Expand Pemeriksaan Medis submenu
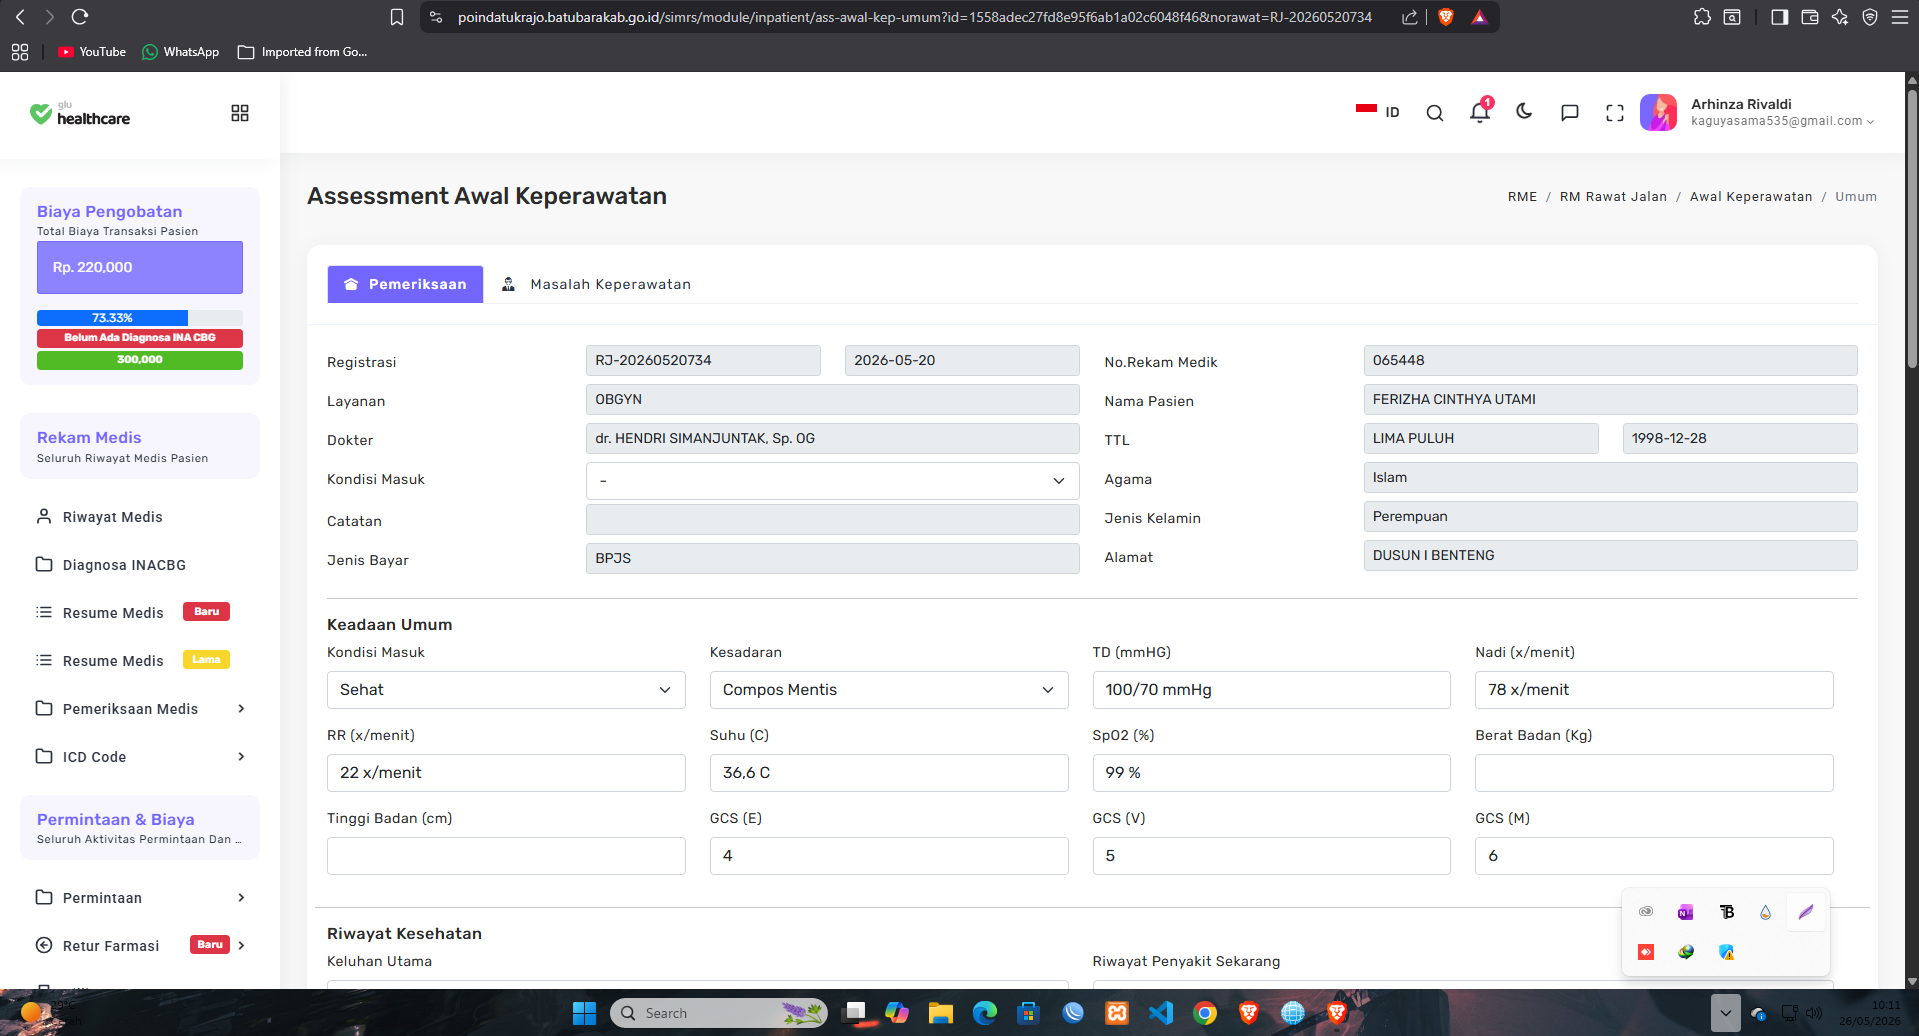The height and width of the screenshot is (1036, 1919). (x=140, y=709)
